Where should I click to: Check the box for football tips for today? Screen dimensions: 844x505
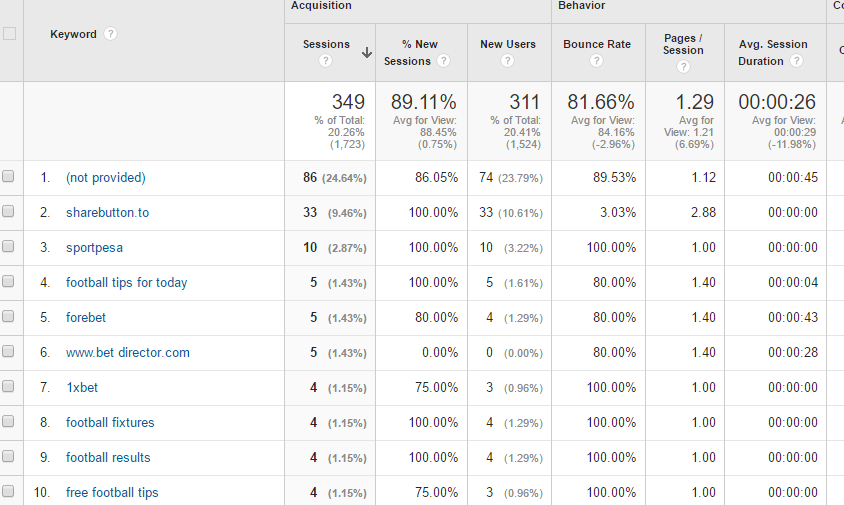[x=8, y=281]
